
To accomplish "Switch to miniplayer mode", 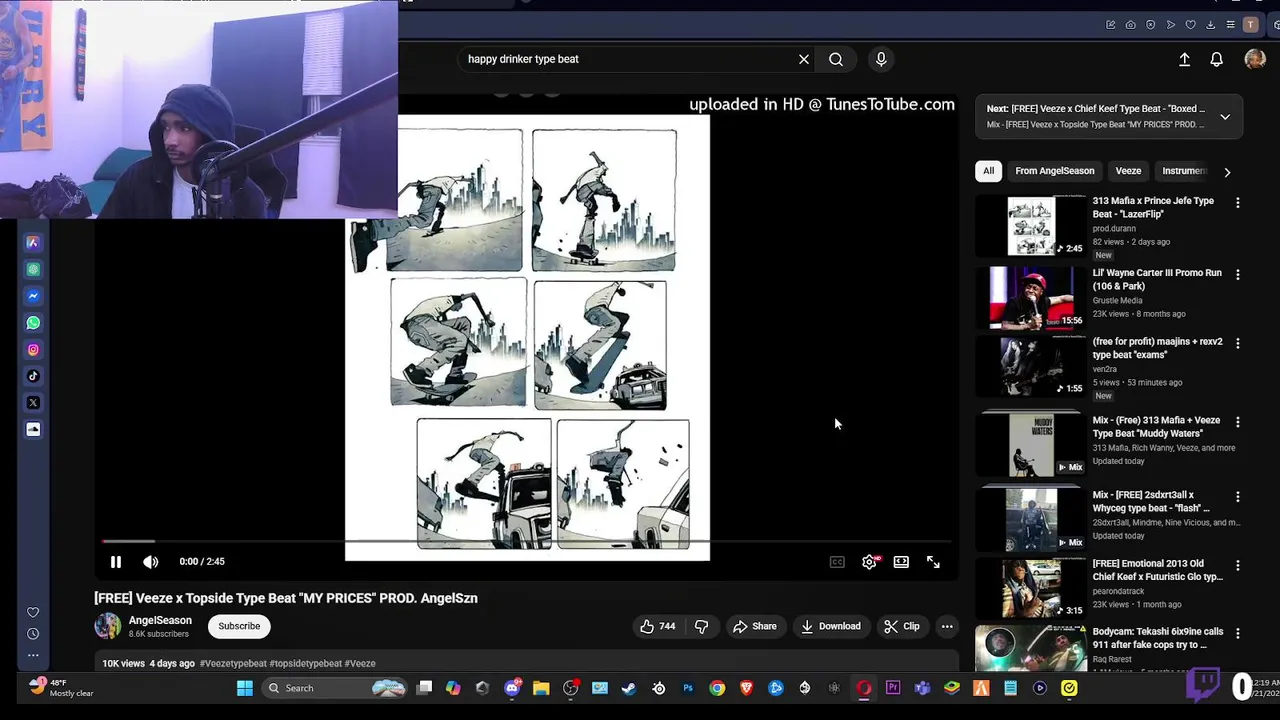I will pos(901,562).
